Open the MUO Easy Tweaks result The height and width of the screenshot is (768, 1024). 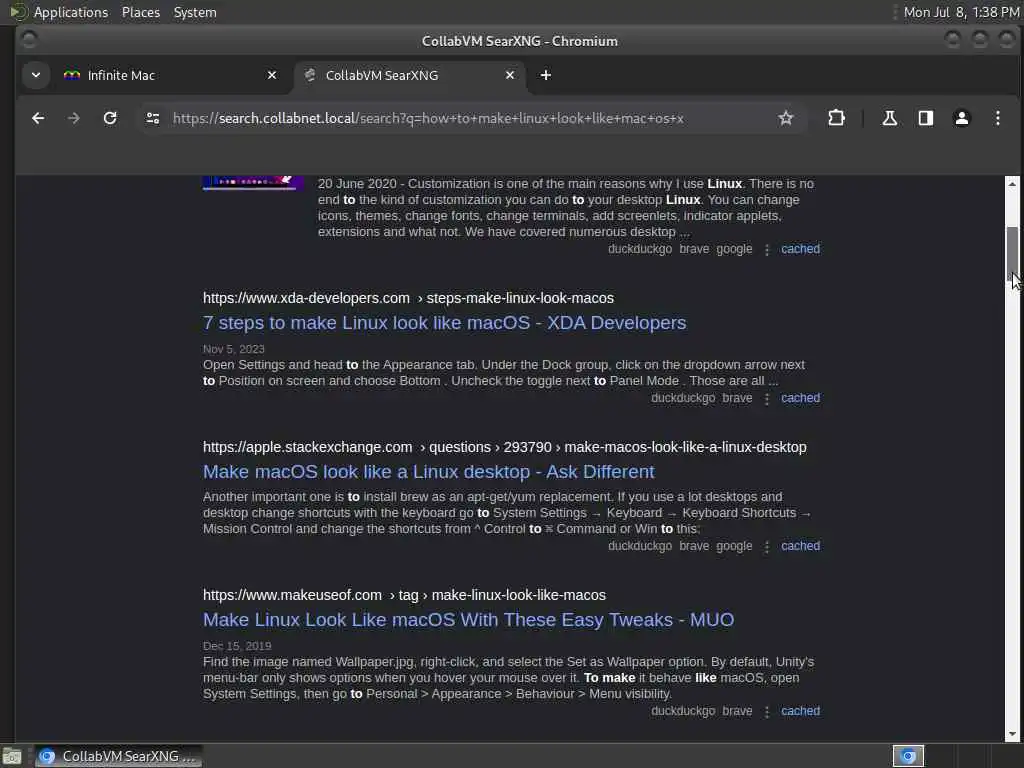point(468,620)
